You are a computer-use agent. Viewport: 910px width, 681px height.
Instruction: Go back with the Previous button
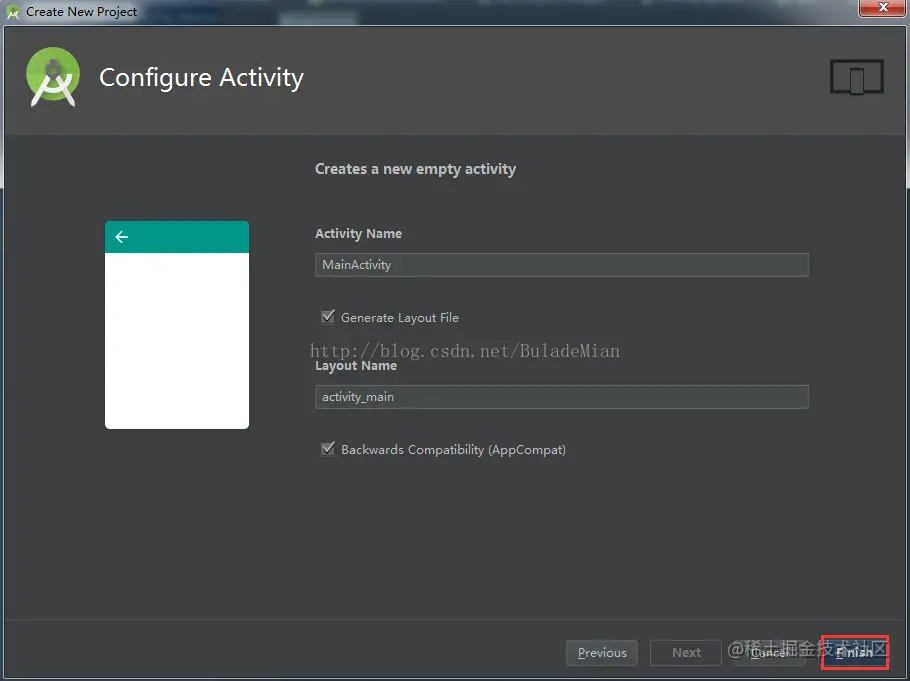[602, 653]
